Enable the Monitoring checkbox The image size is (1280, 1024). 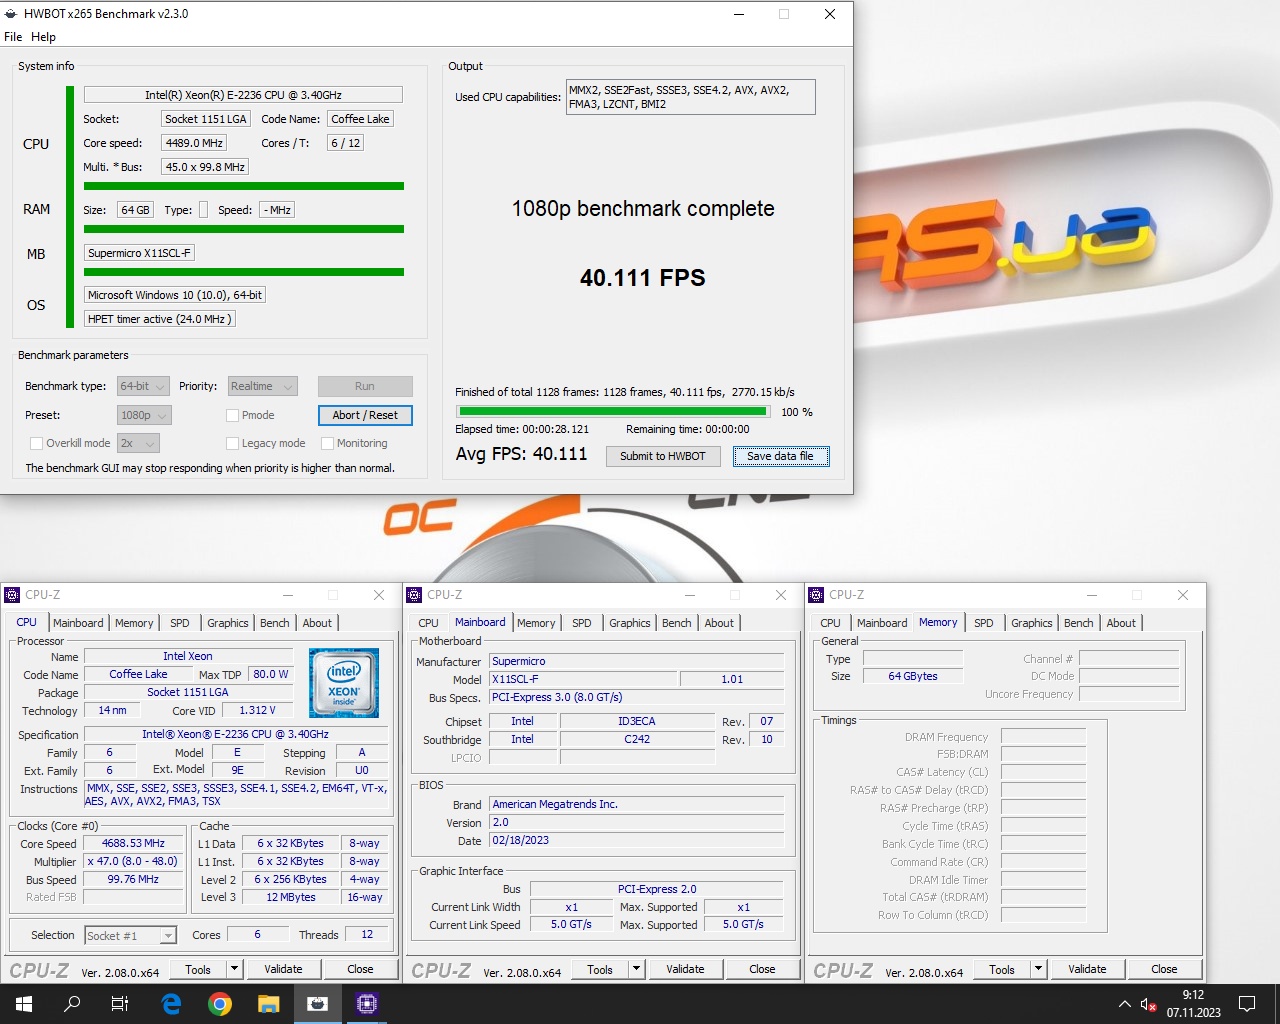coord(327,443)
